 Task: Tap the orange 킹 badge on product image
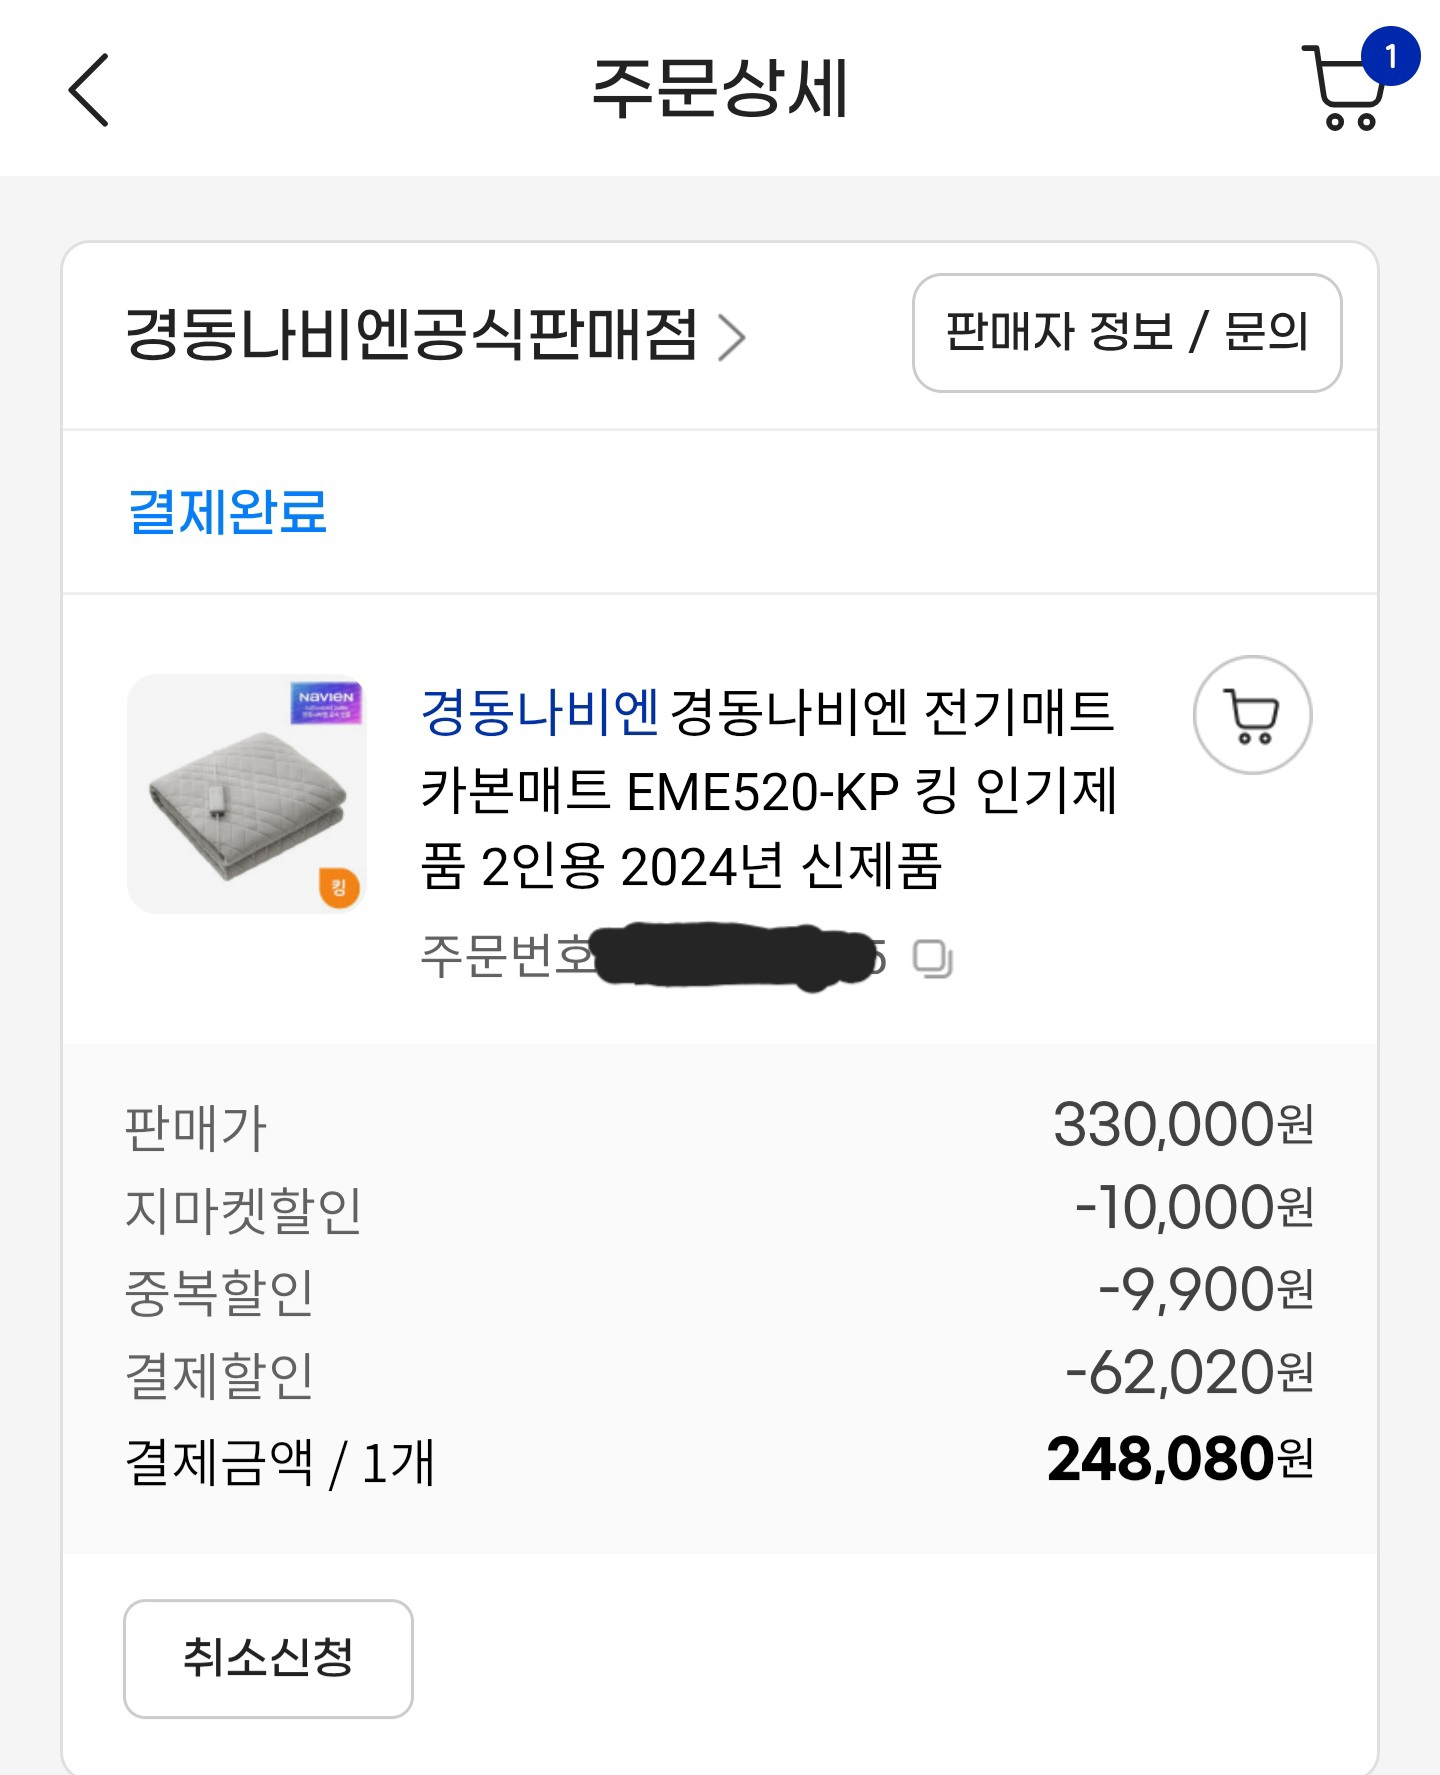tap(339, 887)
